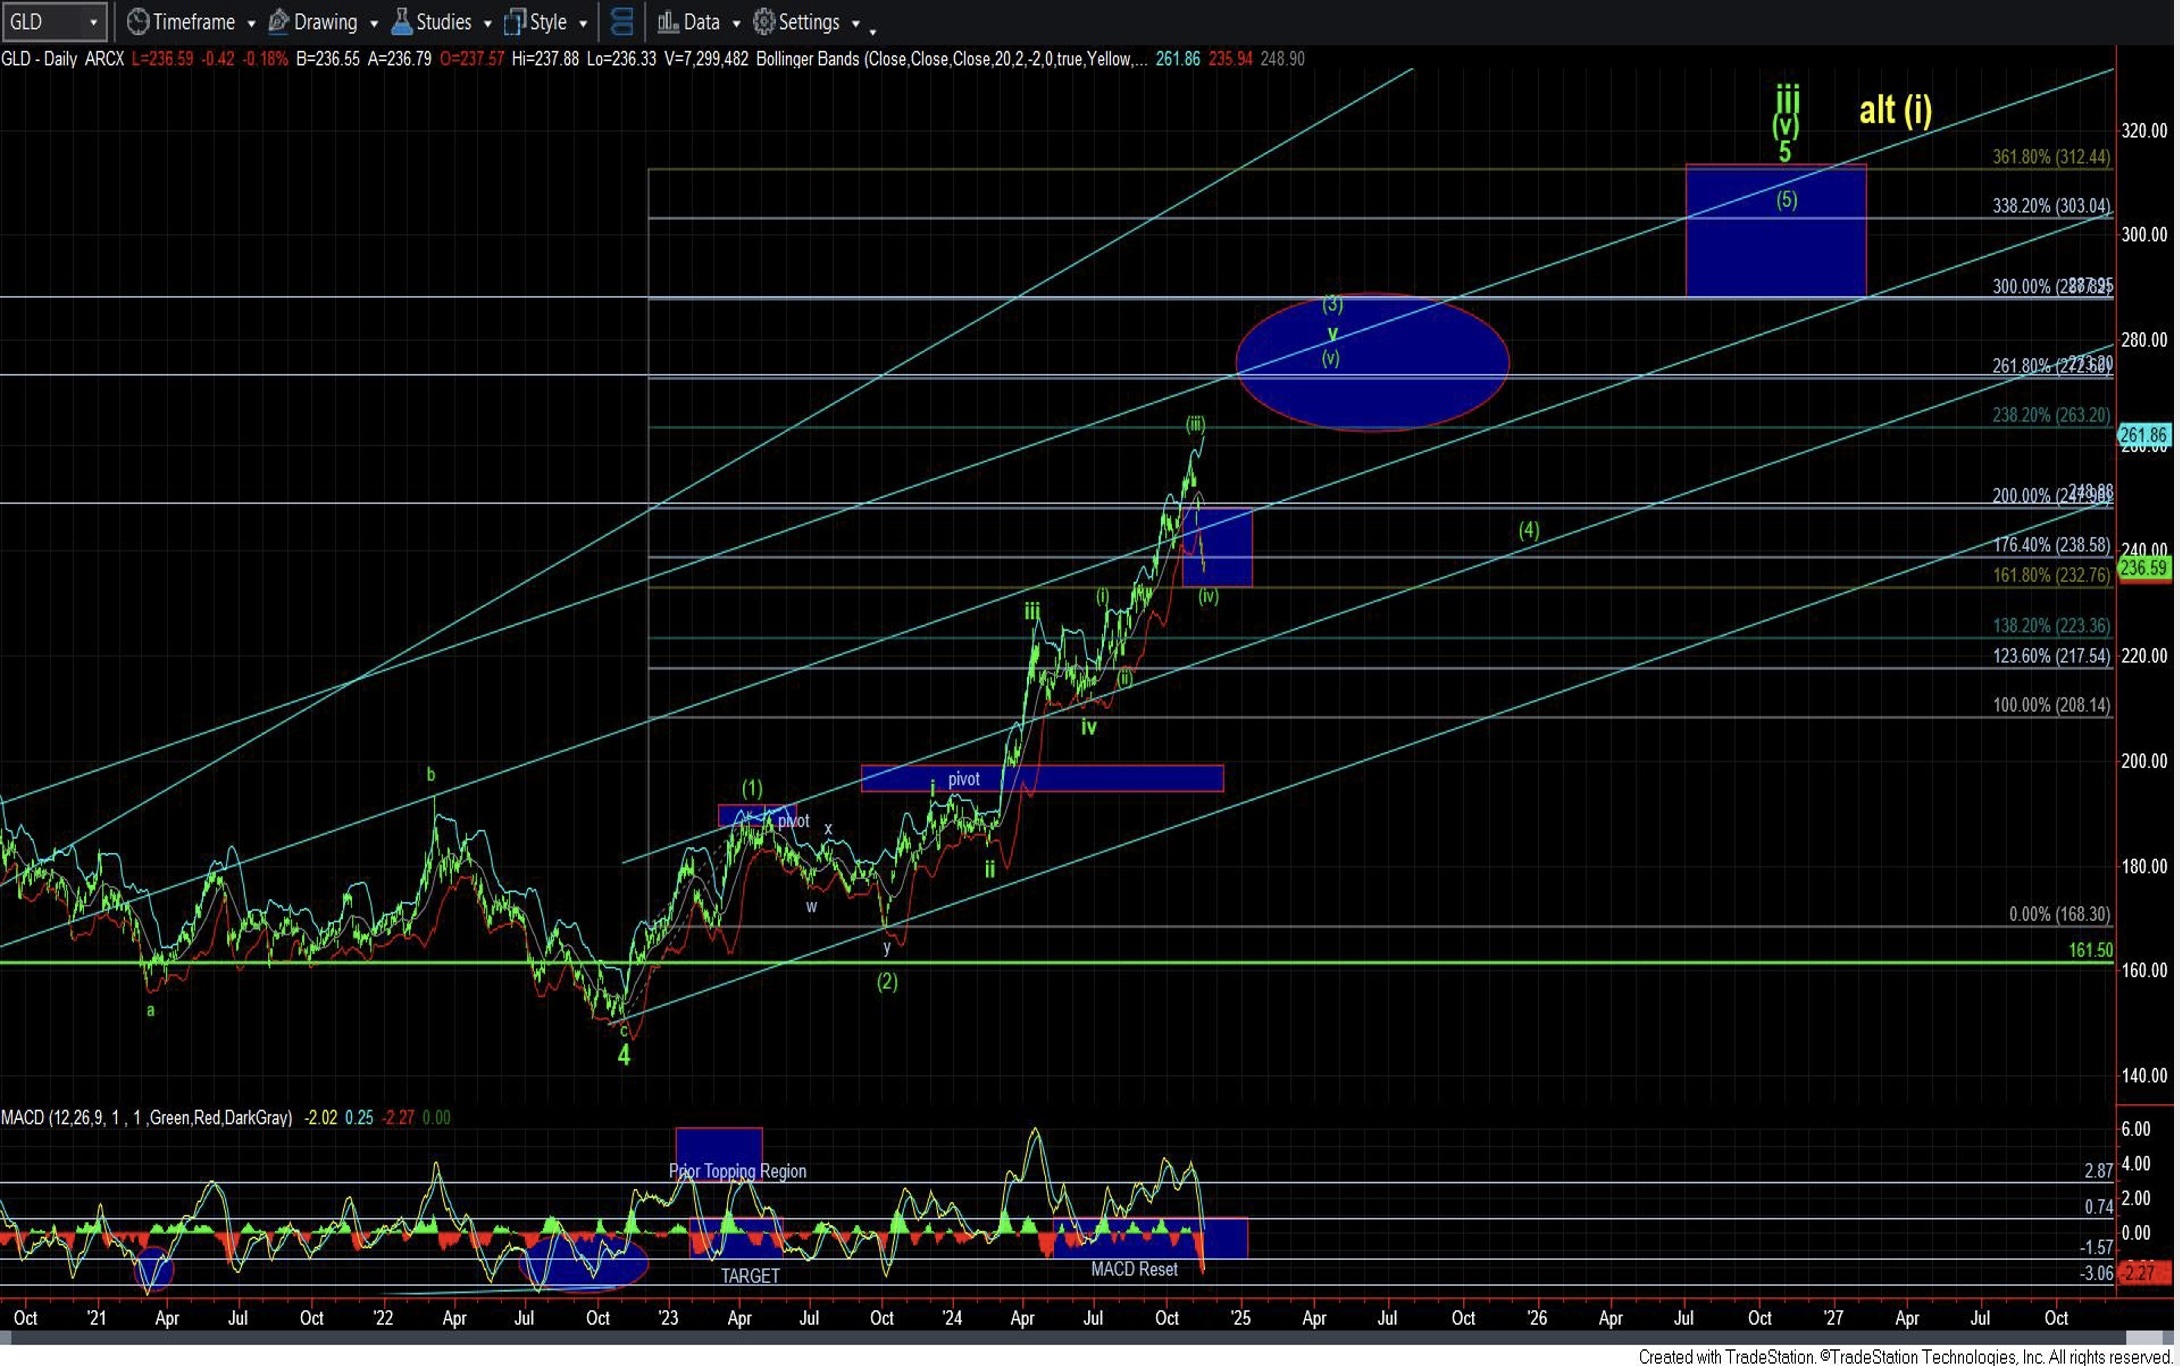Click the green 161.50 support line label
Screen dimensions: 2180x1366
click(x=2090, y=950)
